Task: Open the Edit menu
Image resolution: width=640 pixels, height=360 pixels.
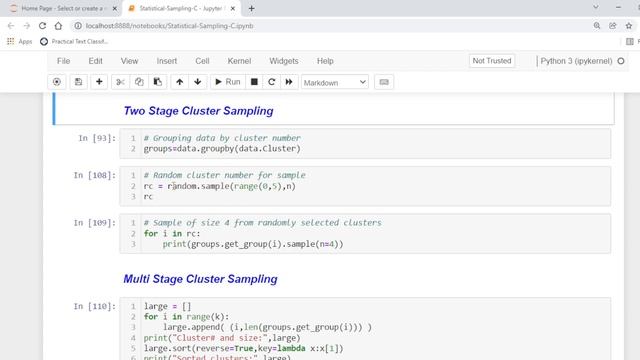Action: click(x=96, y=61)
